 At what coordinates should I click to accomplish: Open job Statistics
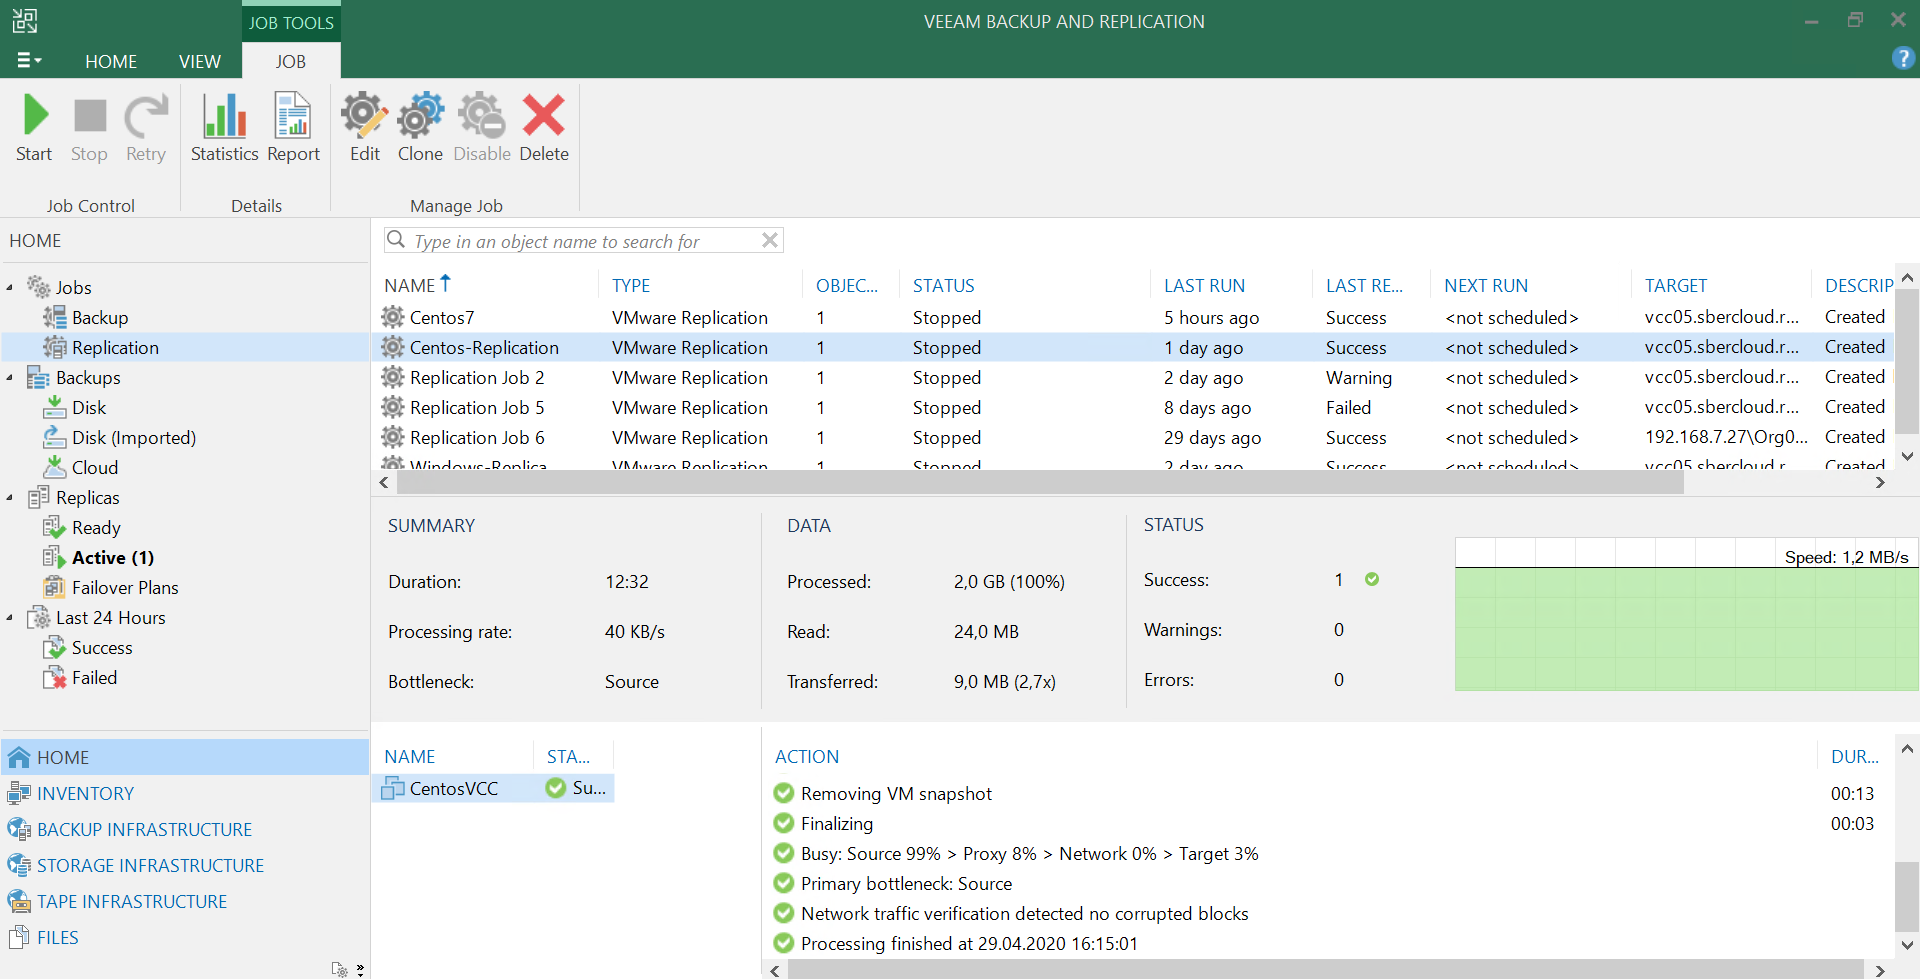click(x=225, y=128)
